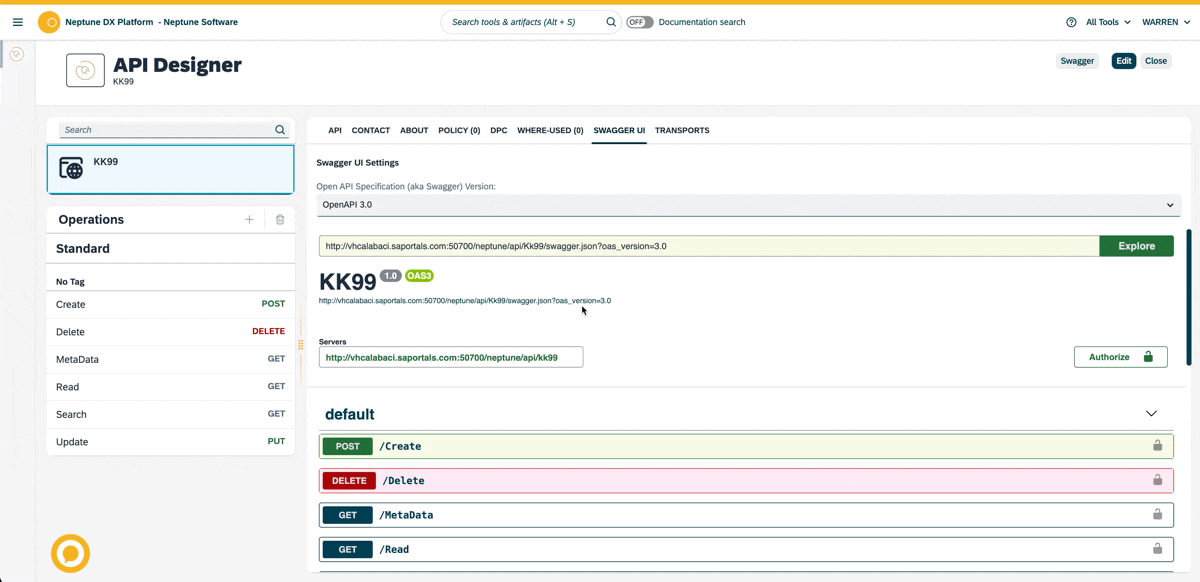Switch to the POLICY (0) tab
Image resolution: width=1200 pixels, height=582 pixels.
point(459,131)
